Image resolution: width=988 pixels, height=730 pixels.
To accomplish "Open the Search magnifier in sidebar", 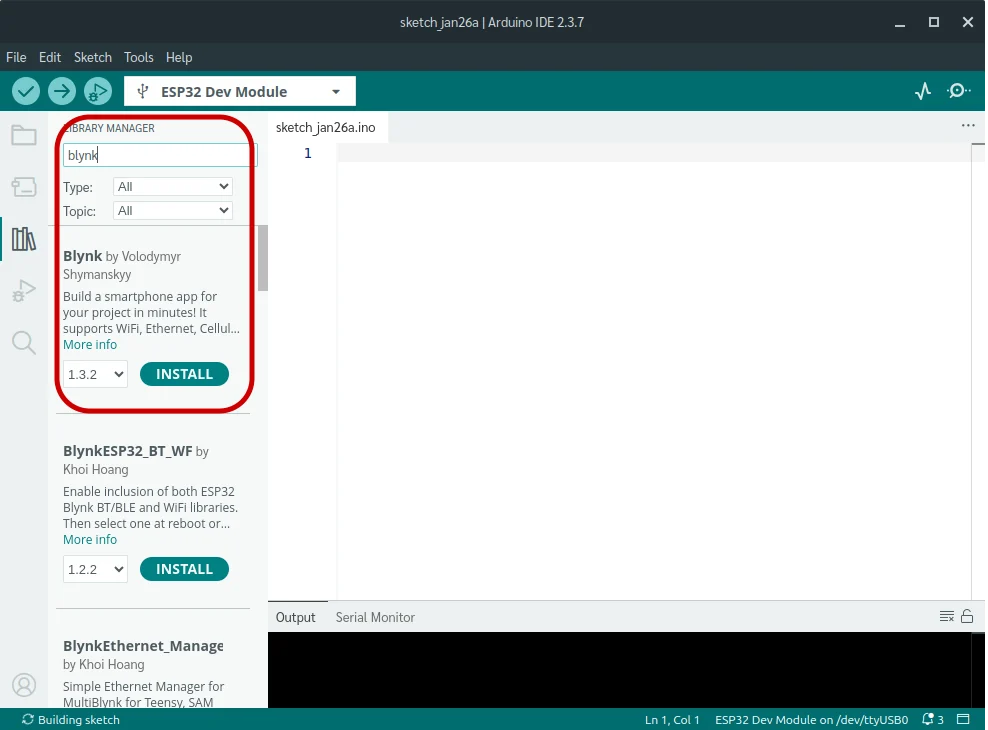I will pyautogui.click(x=24, y=343).
